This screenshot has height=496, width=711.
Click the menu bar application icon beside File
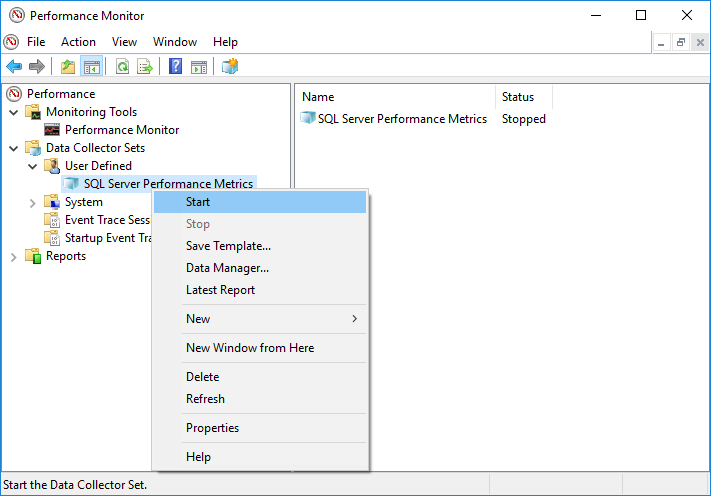coord(11,42)
